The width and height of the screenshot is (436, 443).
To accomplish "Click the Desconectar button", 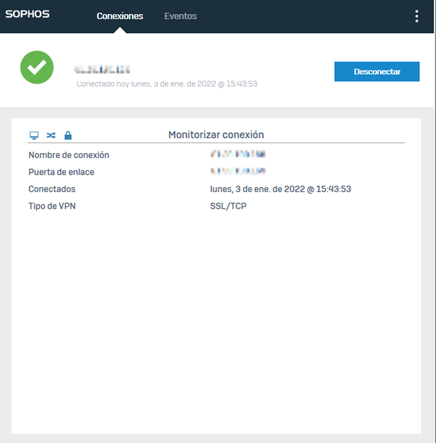I will click(x=377, y=71).
